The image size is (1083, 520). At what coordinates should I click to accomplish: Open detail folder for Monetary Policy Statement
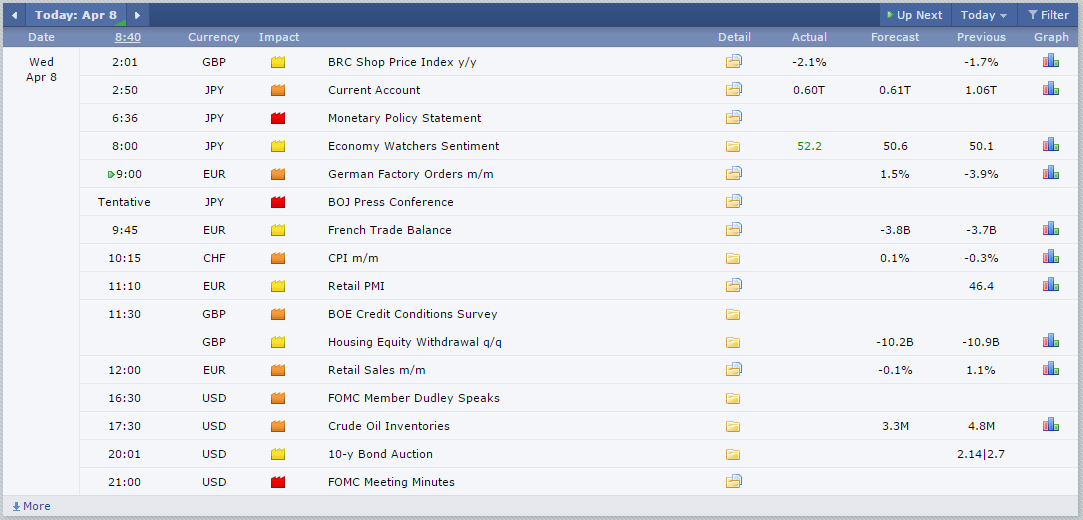tap(734, 118)
